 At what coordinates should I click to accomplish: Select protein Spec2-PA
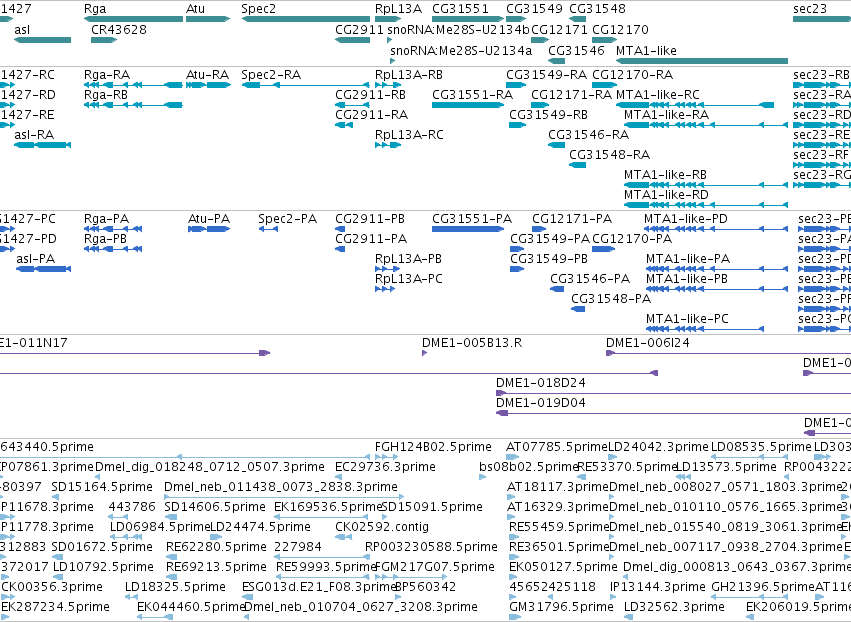[x=268, y=229]
